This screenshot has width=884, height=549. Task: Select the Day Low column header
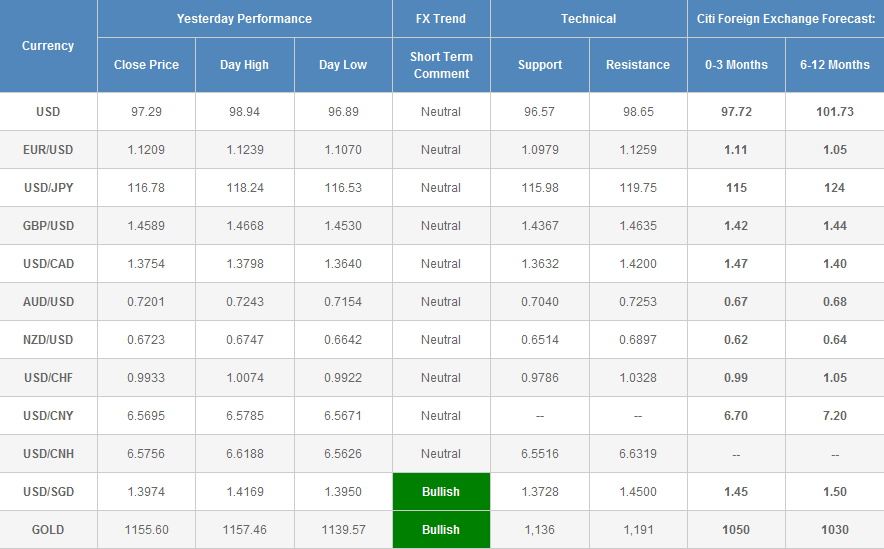343,65
